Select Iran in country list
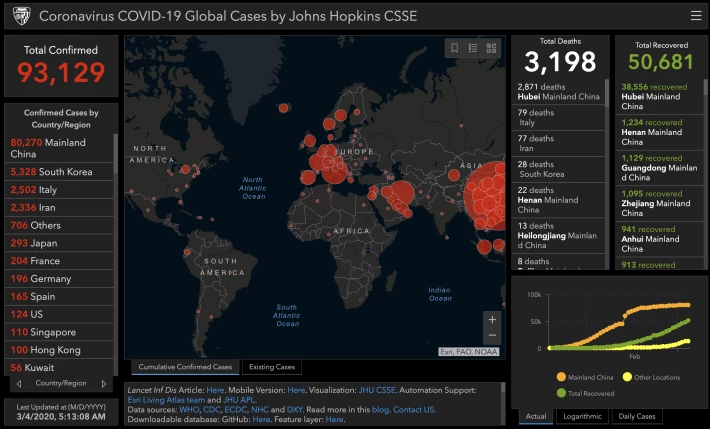Screen dimensions: 710x429 [59, 207]
